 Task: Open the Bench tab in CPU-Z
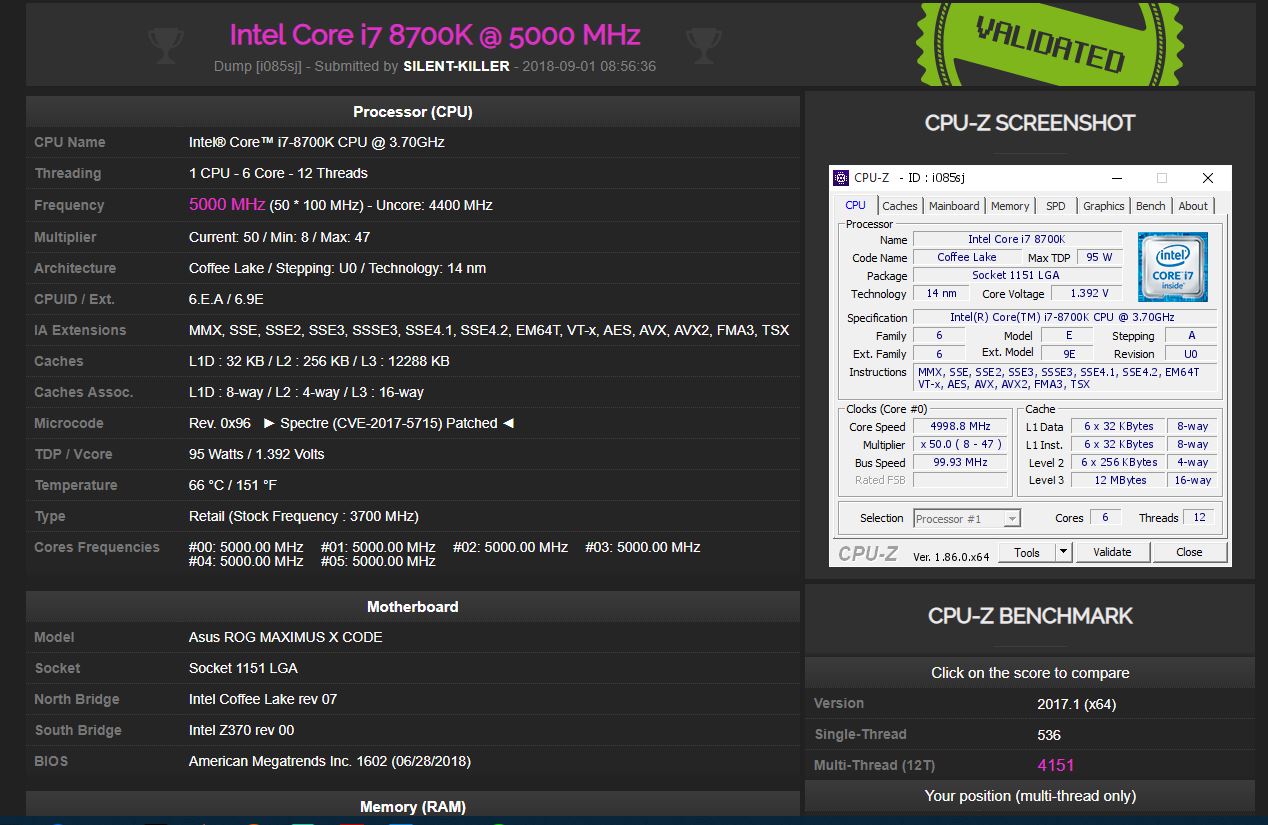pyautogui.click(x=1150, y=206)
